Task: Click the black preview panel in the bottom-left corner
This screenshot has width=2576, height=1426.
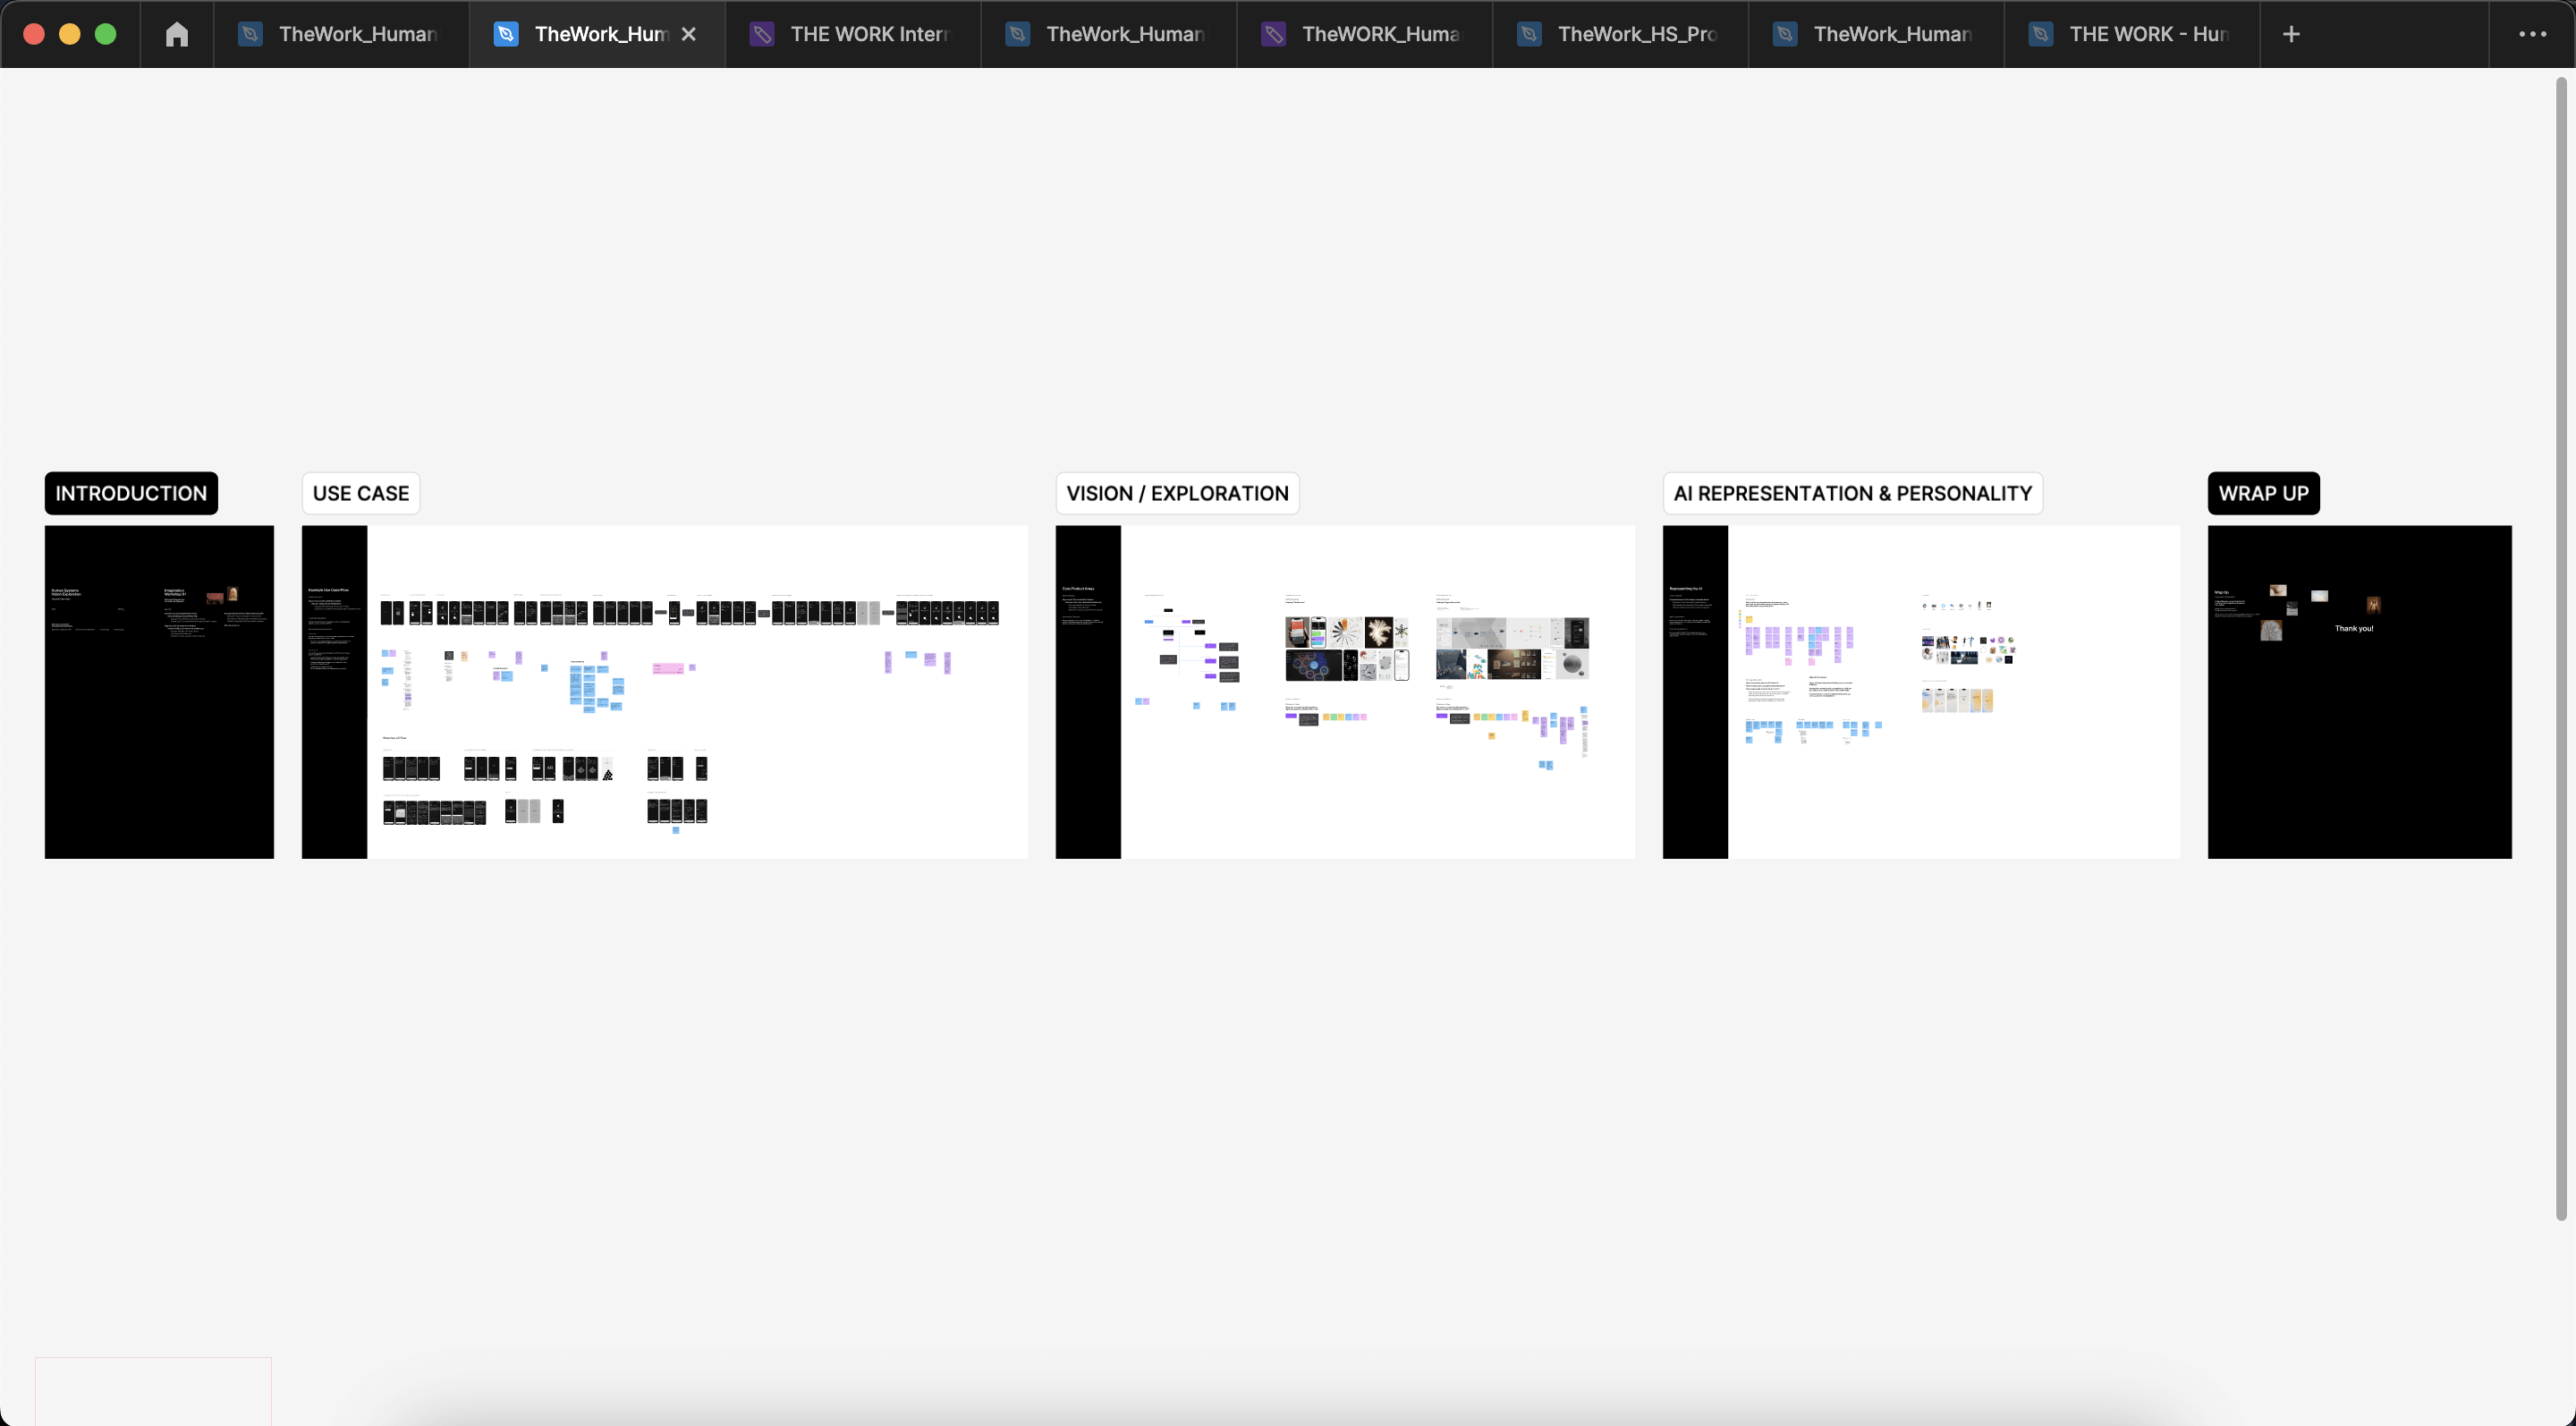Action: (x=152, y=1390)
